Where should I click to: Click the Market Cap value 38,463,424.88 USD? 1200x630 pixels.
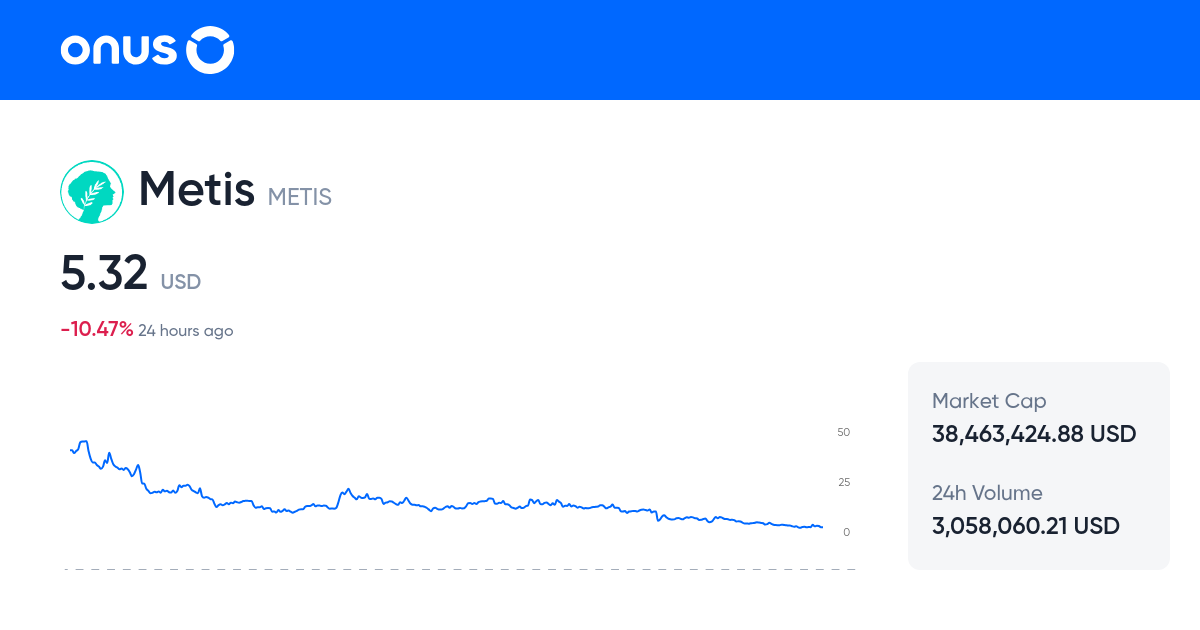coord(1034,434)
